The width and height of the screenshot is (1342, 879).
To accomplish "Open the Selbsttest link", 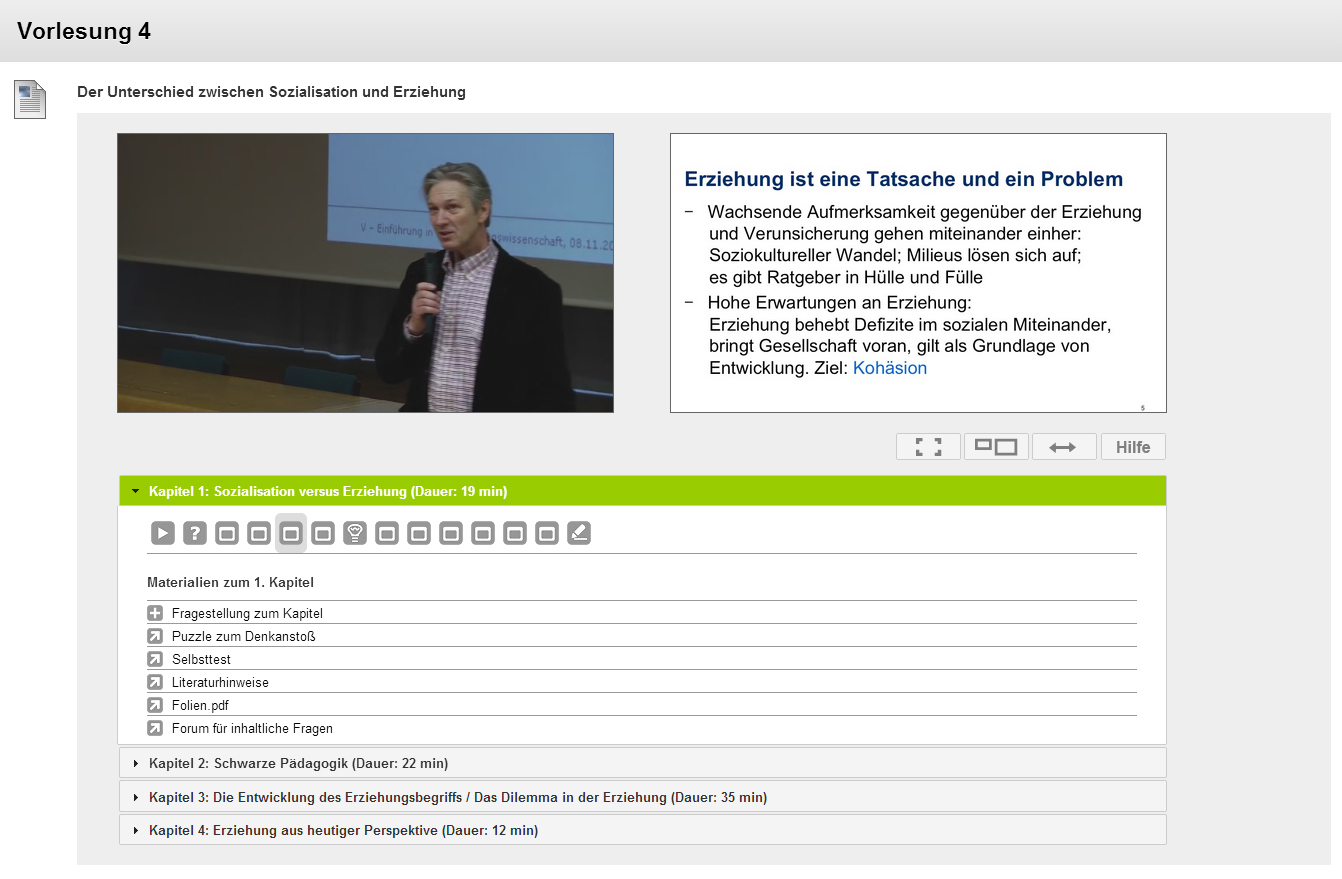I will pos(201,659).
